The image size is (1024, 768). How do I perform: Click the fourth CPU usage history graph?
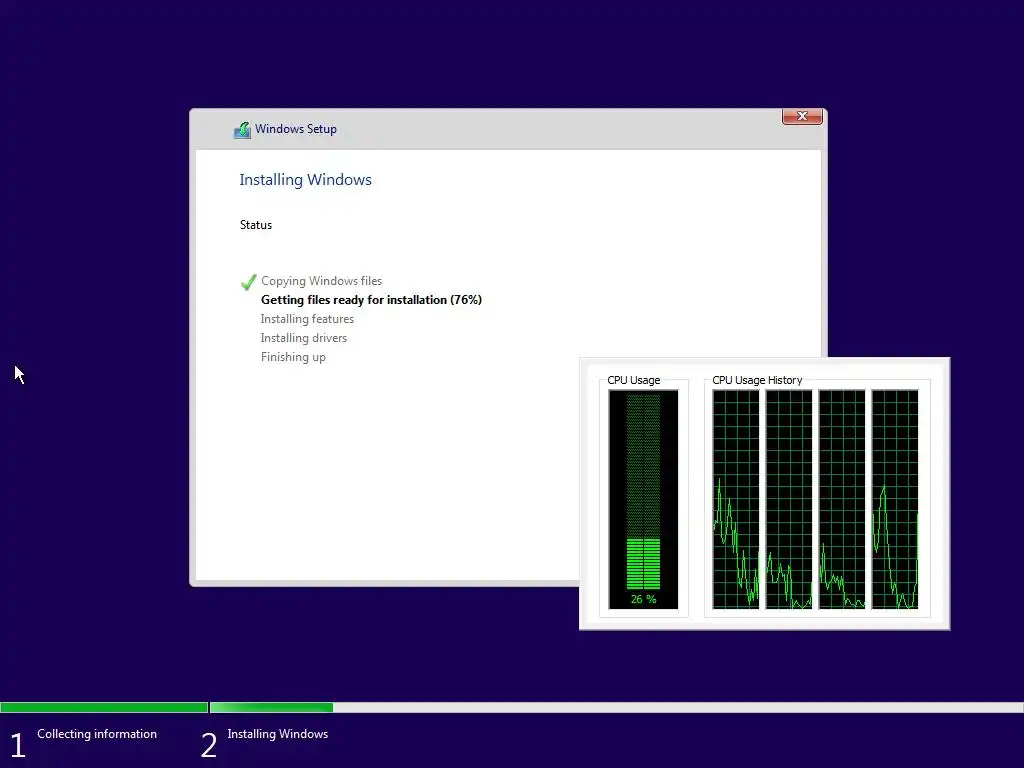click(895, 499)
